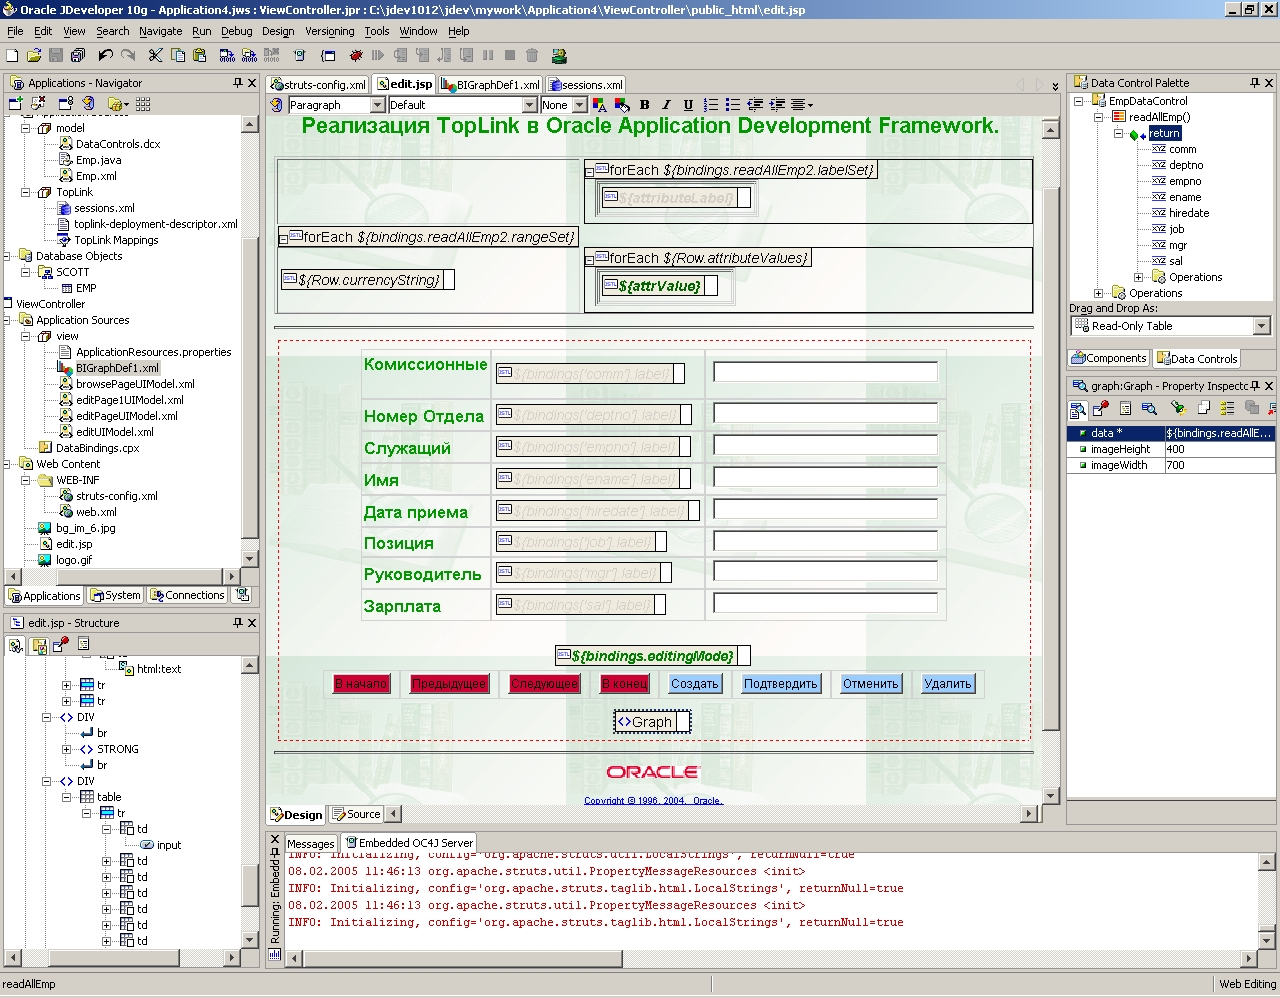Screen dimensions: 1280x998
Task: Collapse the TopLink node in Navigator
Action: tap(27, 192)
